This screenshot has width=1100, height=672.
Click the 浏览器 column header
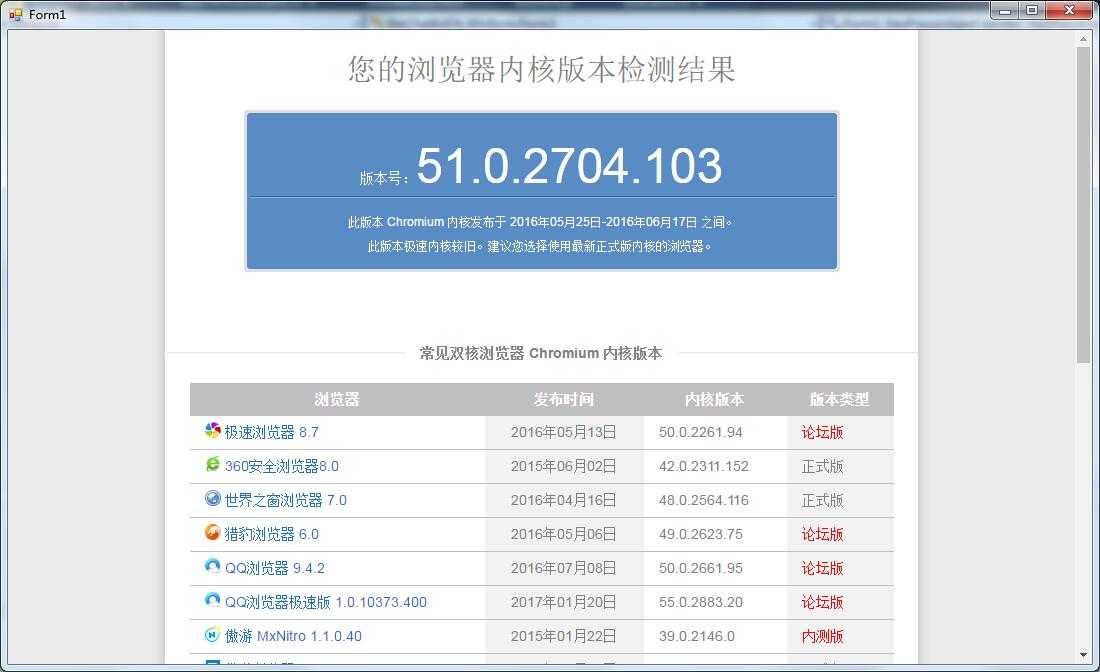(x=337, y=399)
